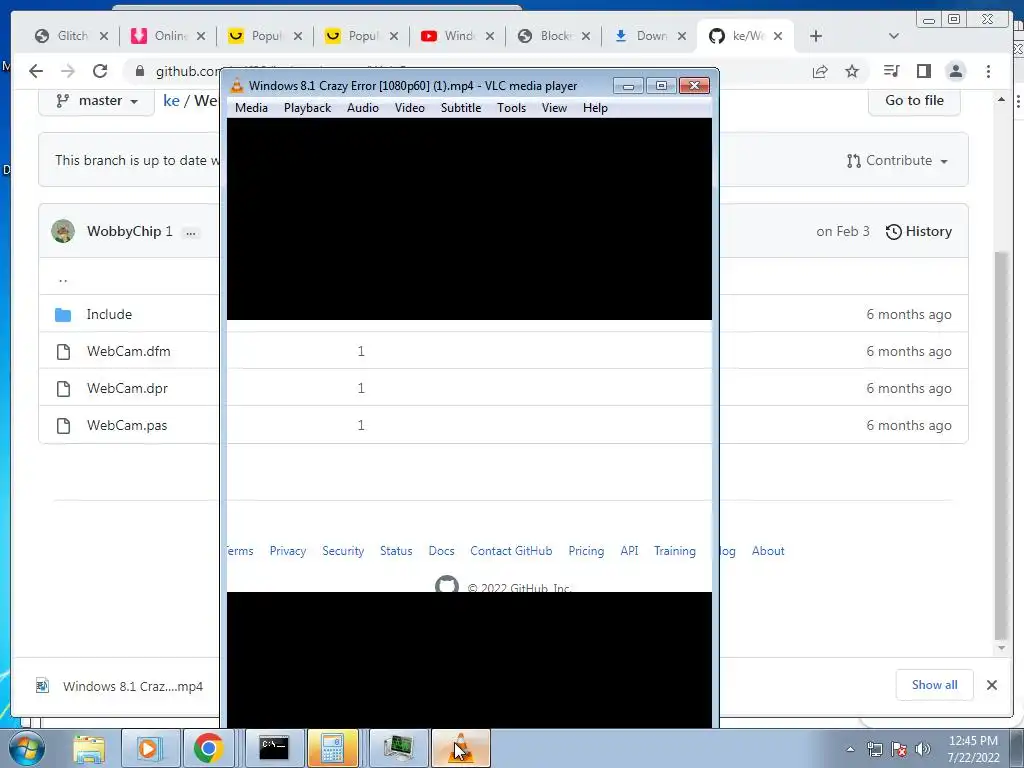Open the system monitor taskbar icon

click(398, 748)
